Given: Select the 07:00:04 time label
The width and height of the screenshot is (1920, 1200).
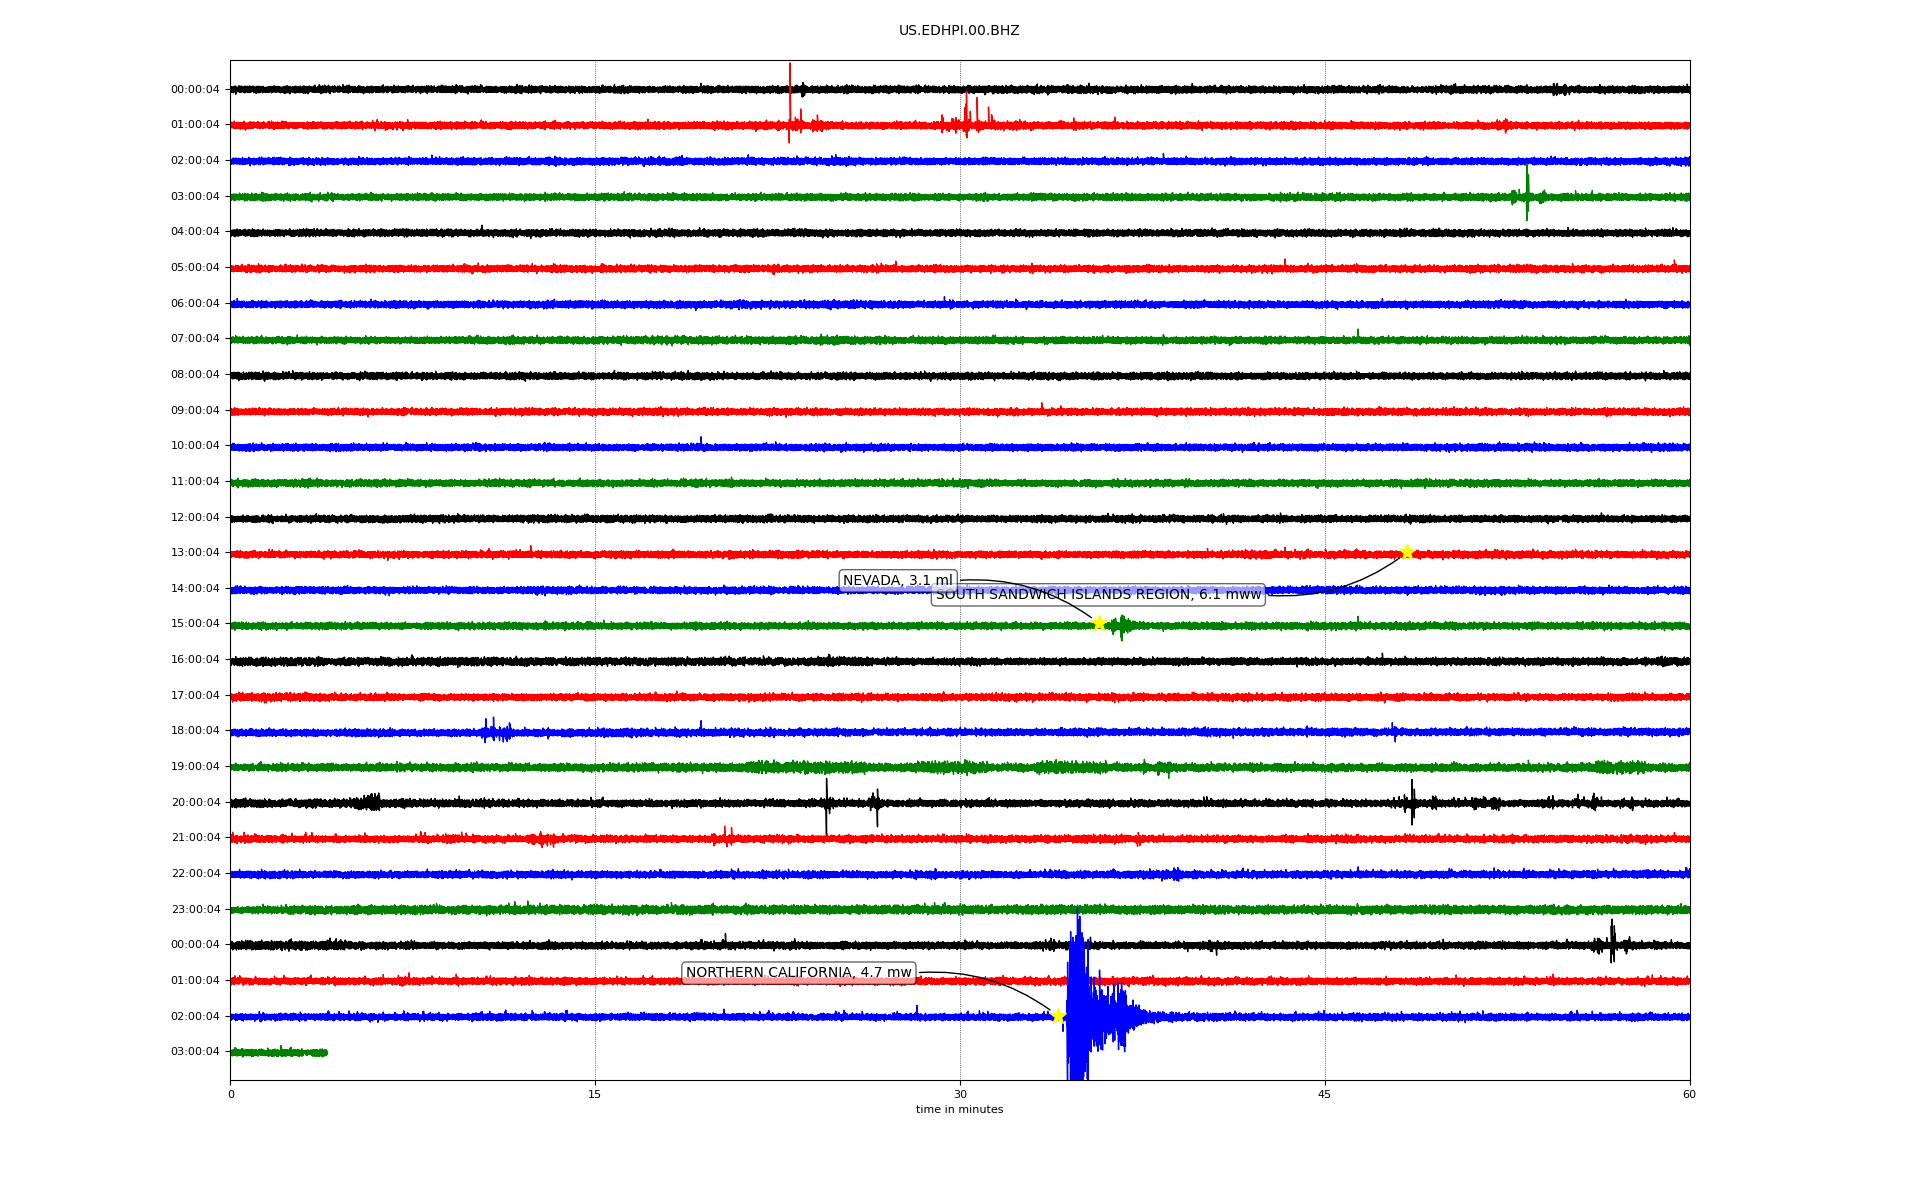Looking at the screenshot, I should point(195,339).
